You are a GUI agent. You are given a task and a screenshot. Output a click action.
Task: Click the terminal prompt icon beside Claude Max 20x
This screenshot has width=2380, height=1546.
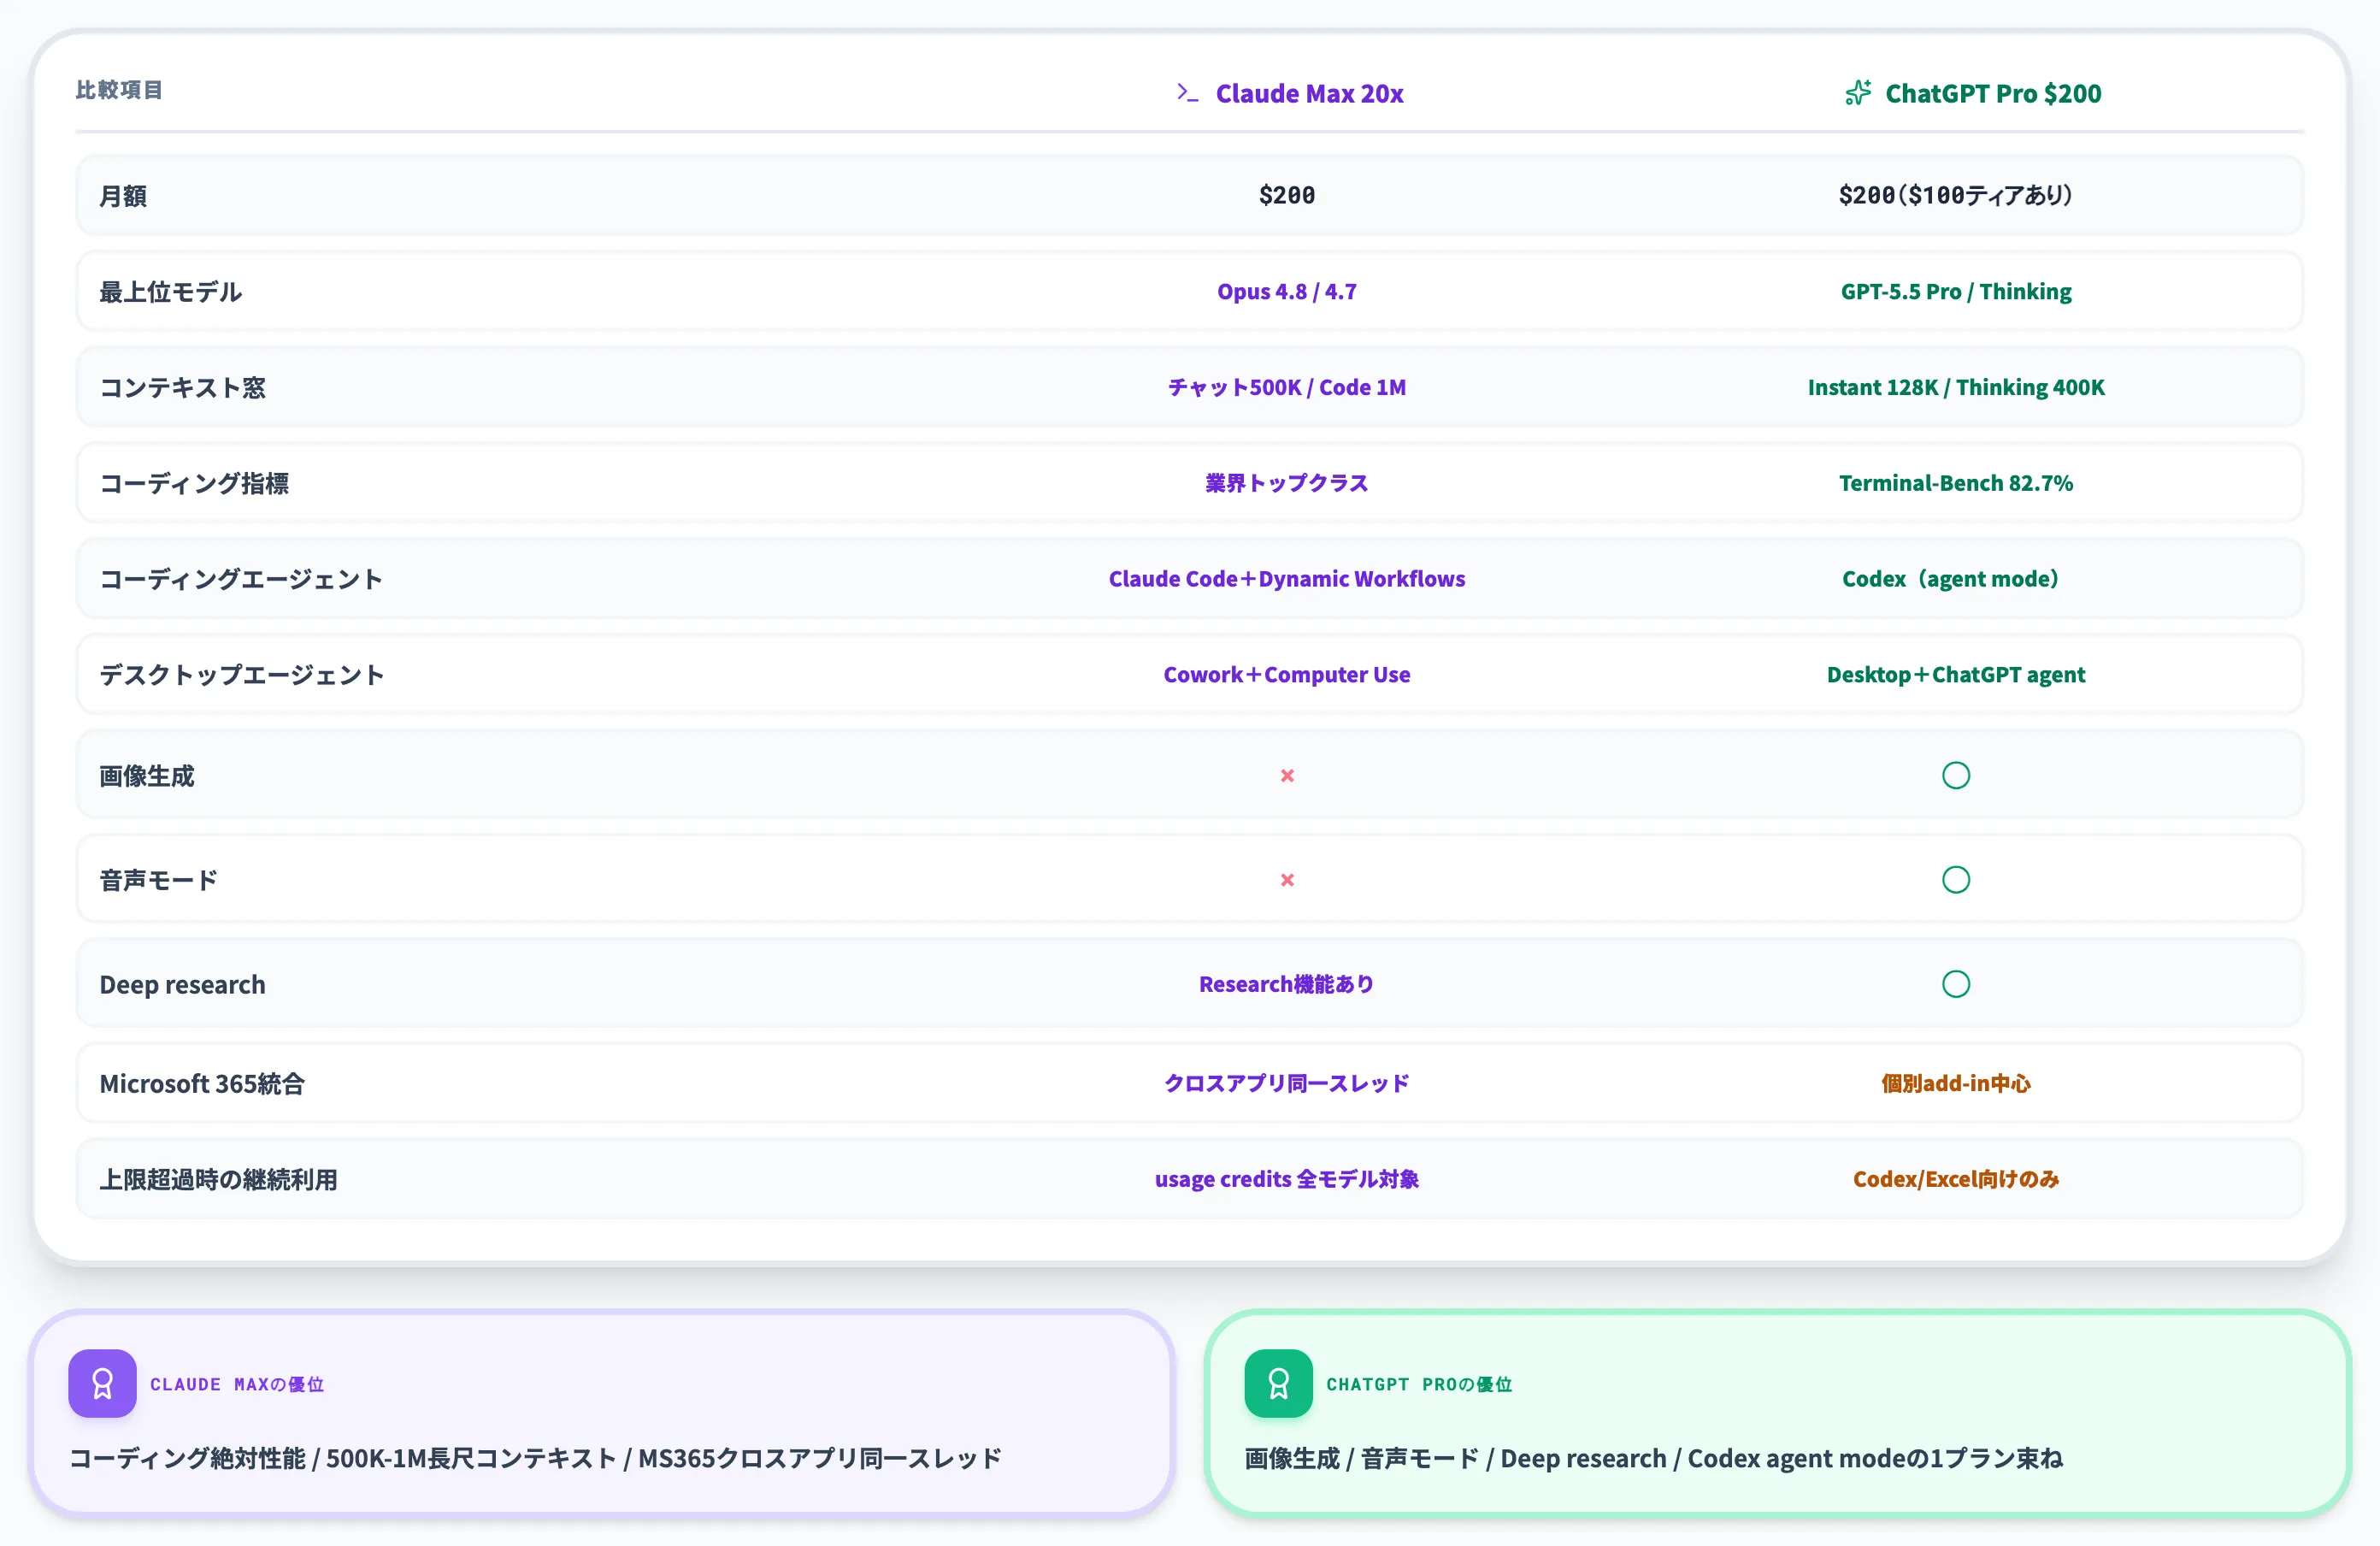tap(1187, 93)
